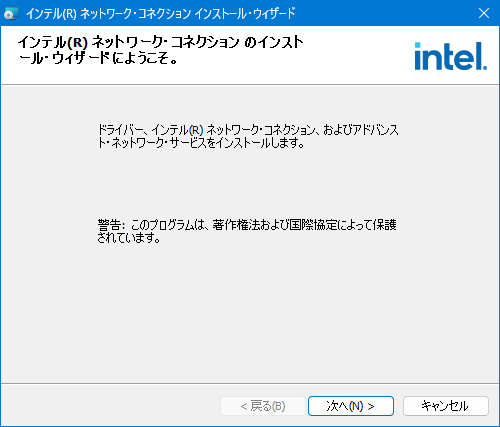
Task: Click the blank blue title bar area
Action: pos(383,13)
